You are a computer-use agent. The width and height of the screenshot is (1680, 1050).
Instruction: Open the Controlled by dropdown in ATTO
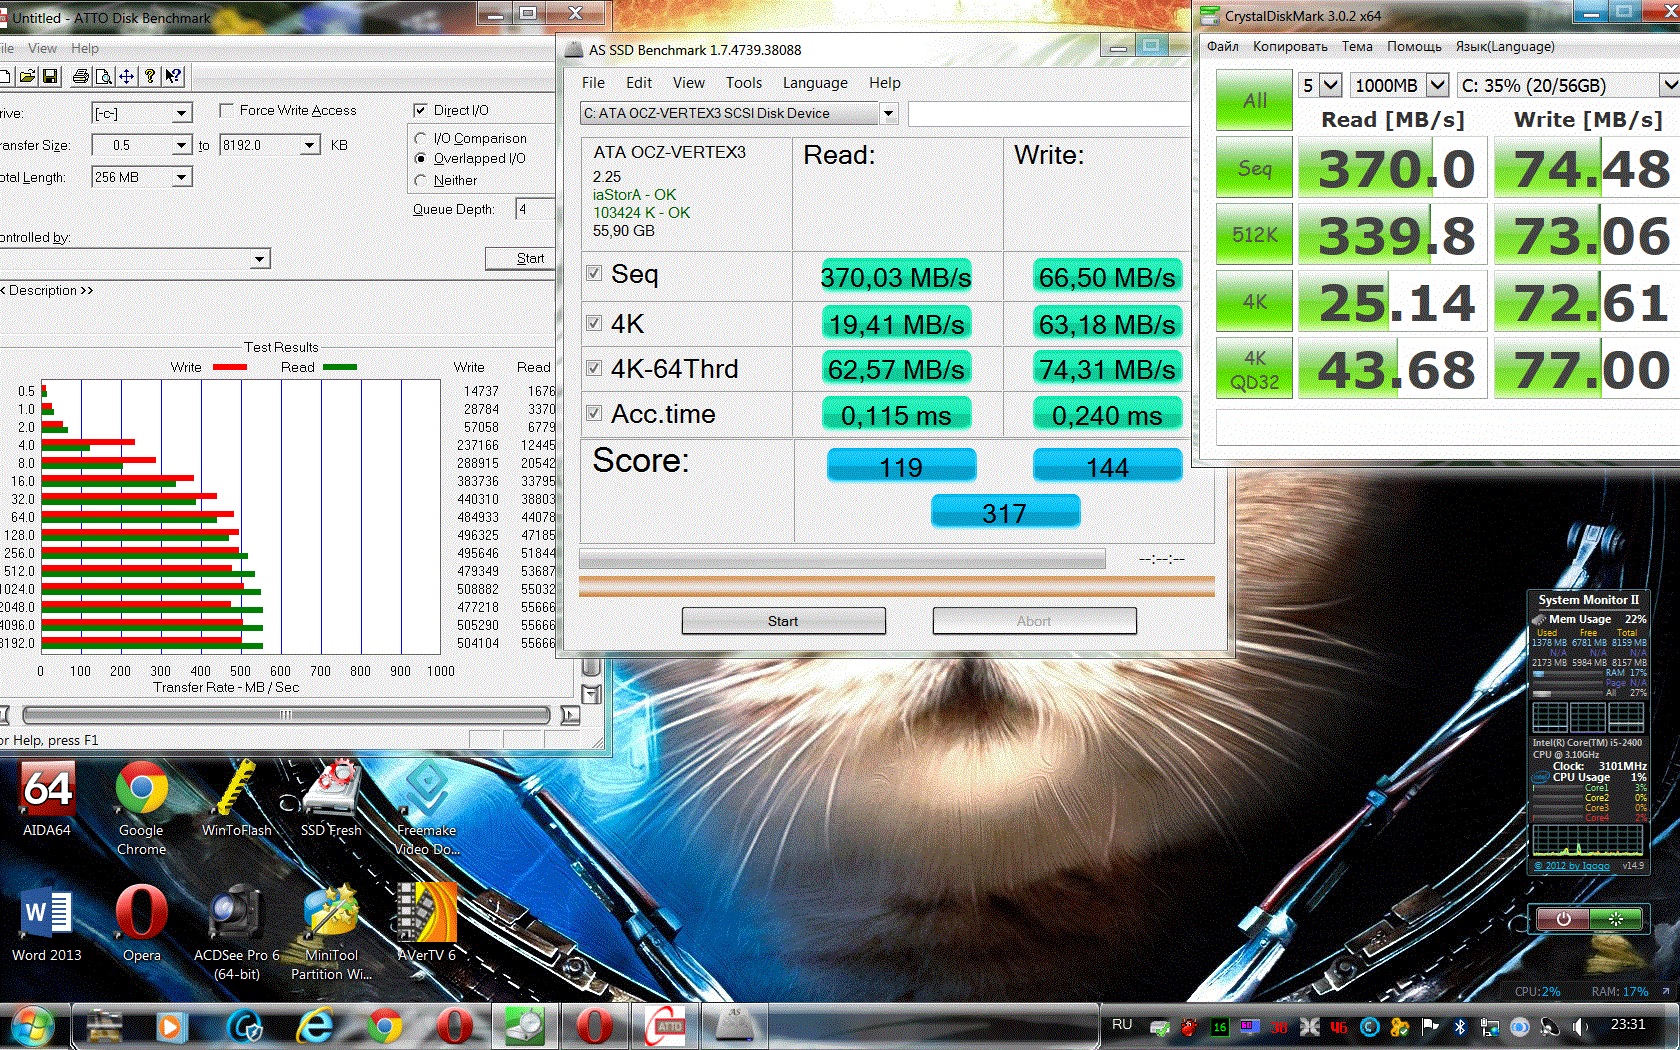(135, 259)
